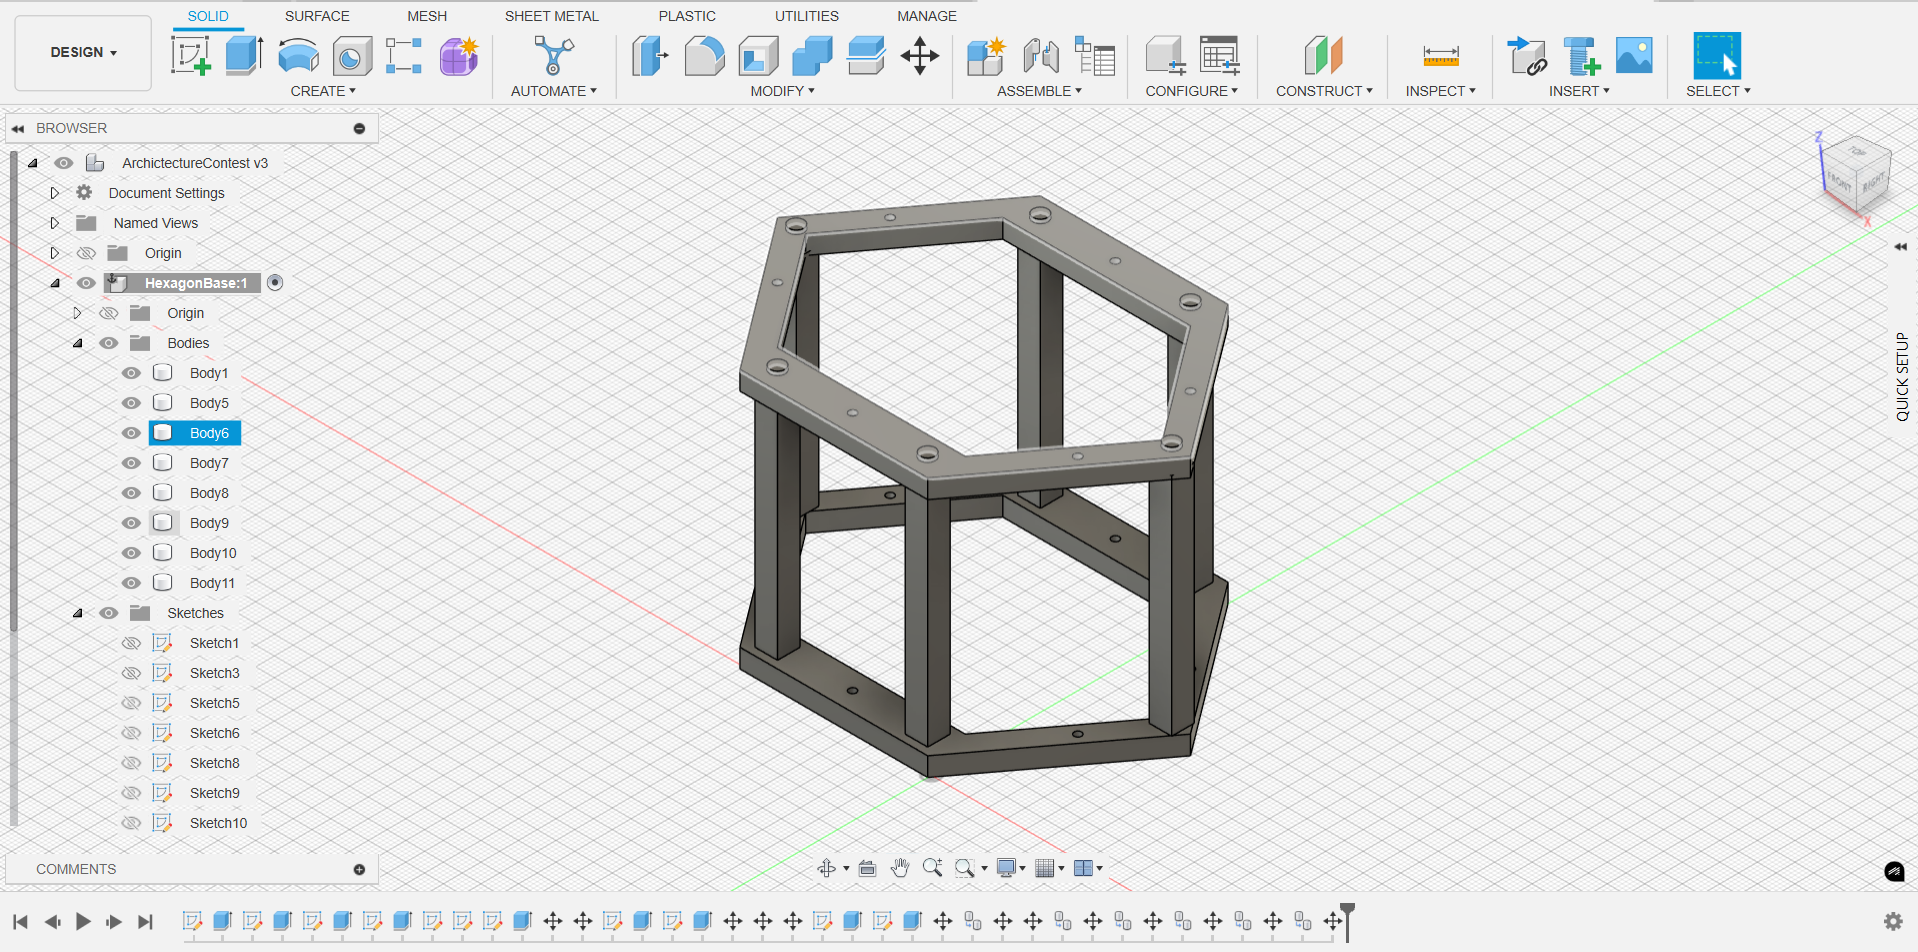This screenshot has width=1918, height=952.
Task: Show the top-level Origin folder
Action: click(x=87, y=253)
